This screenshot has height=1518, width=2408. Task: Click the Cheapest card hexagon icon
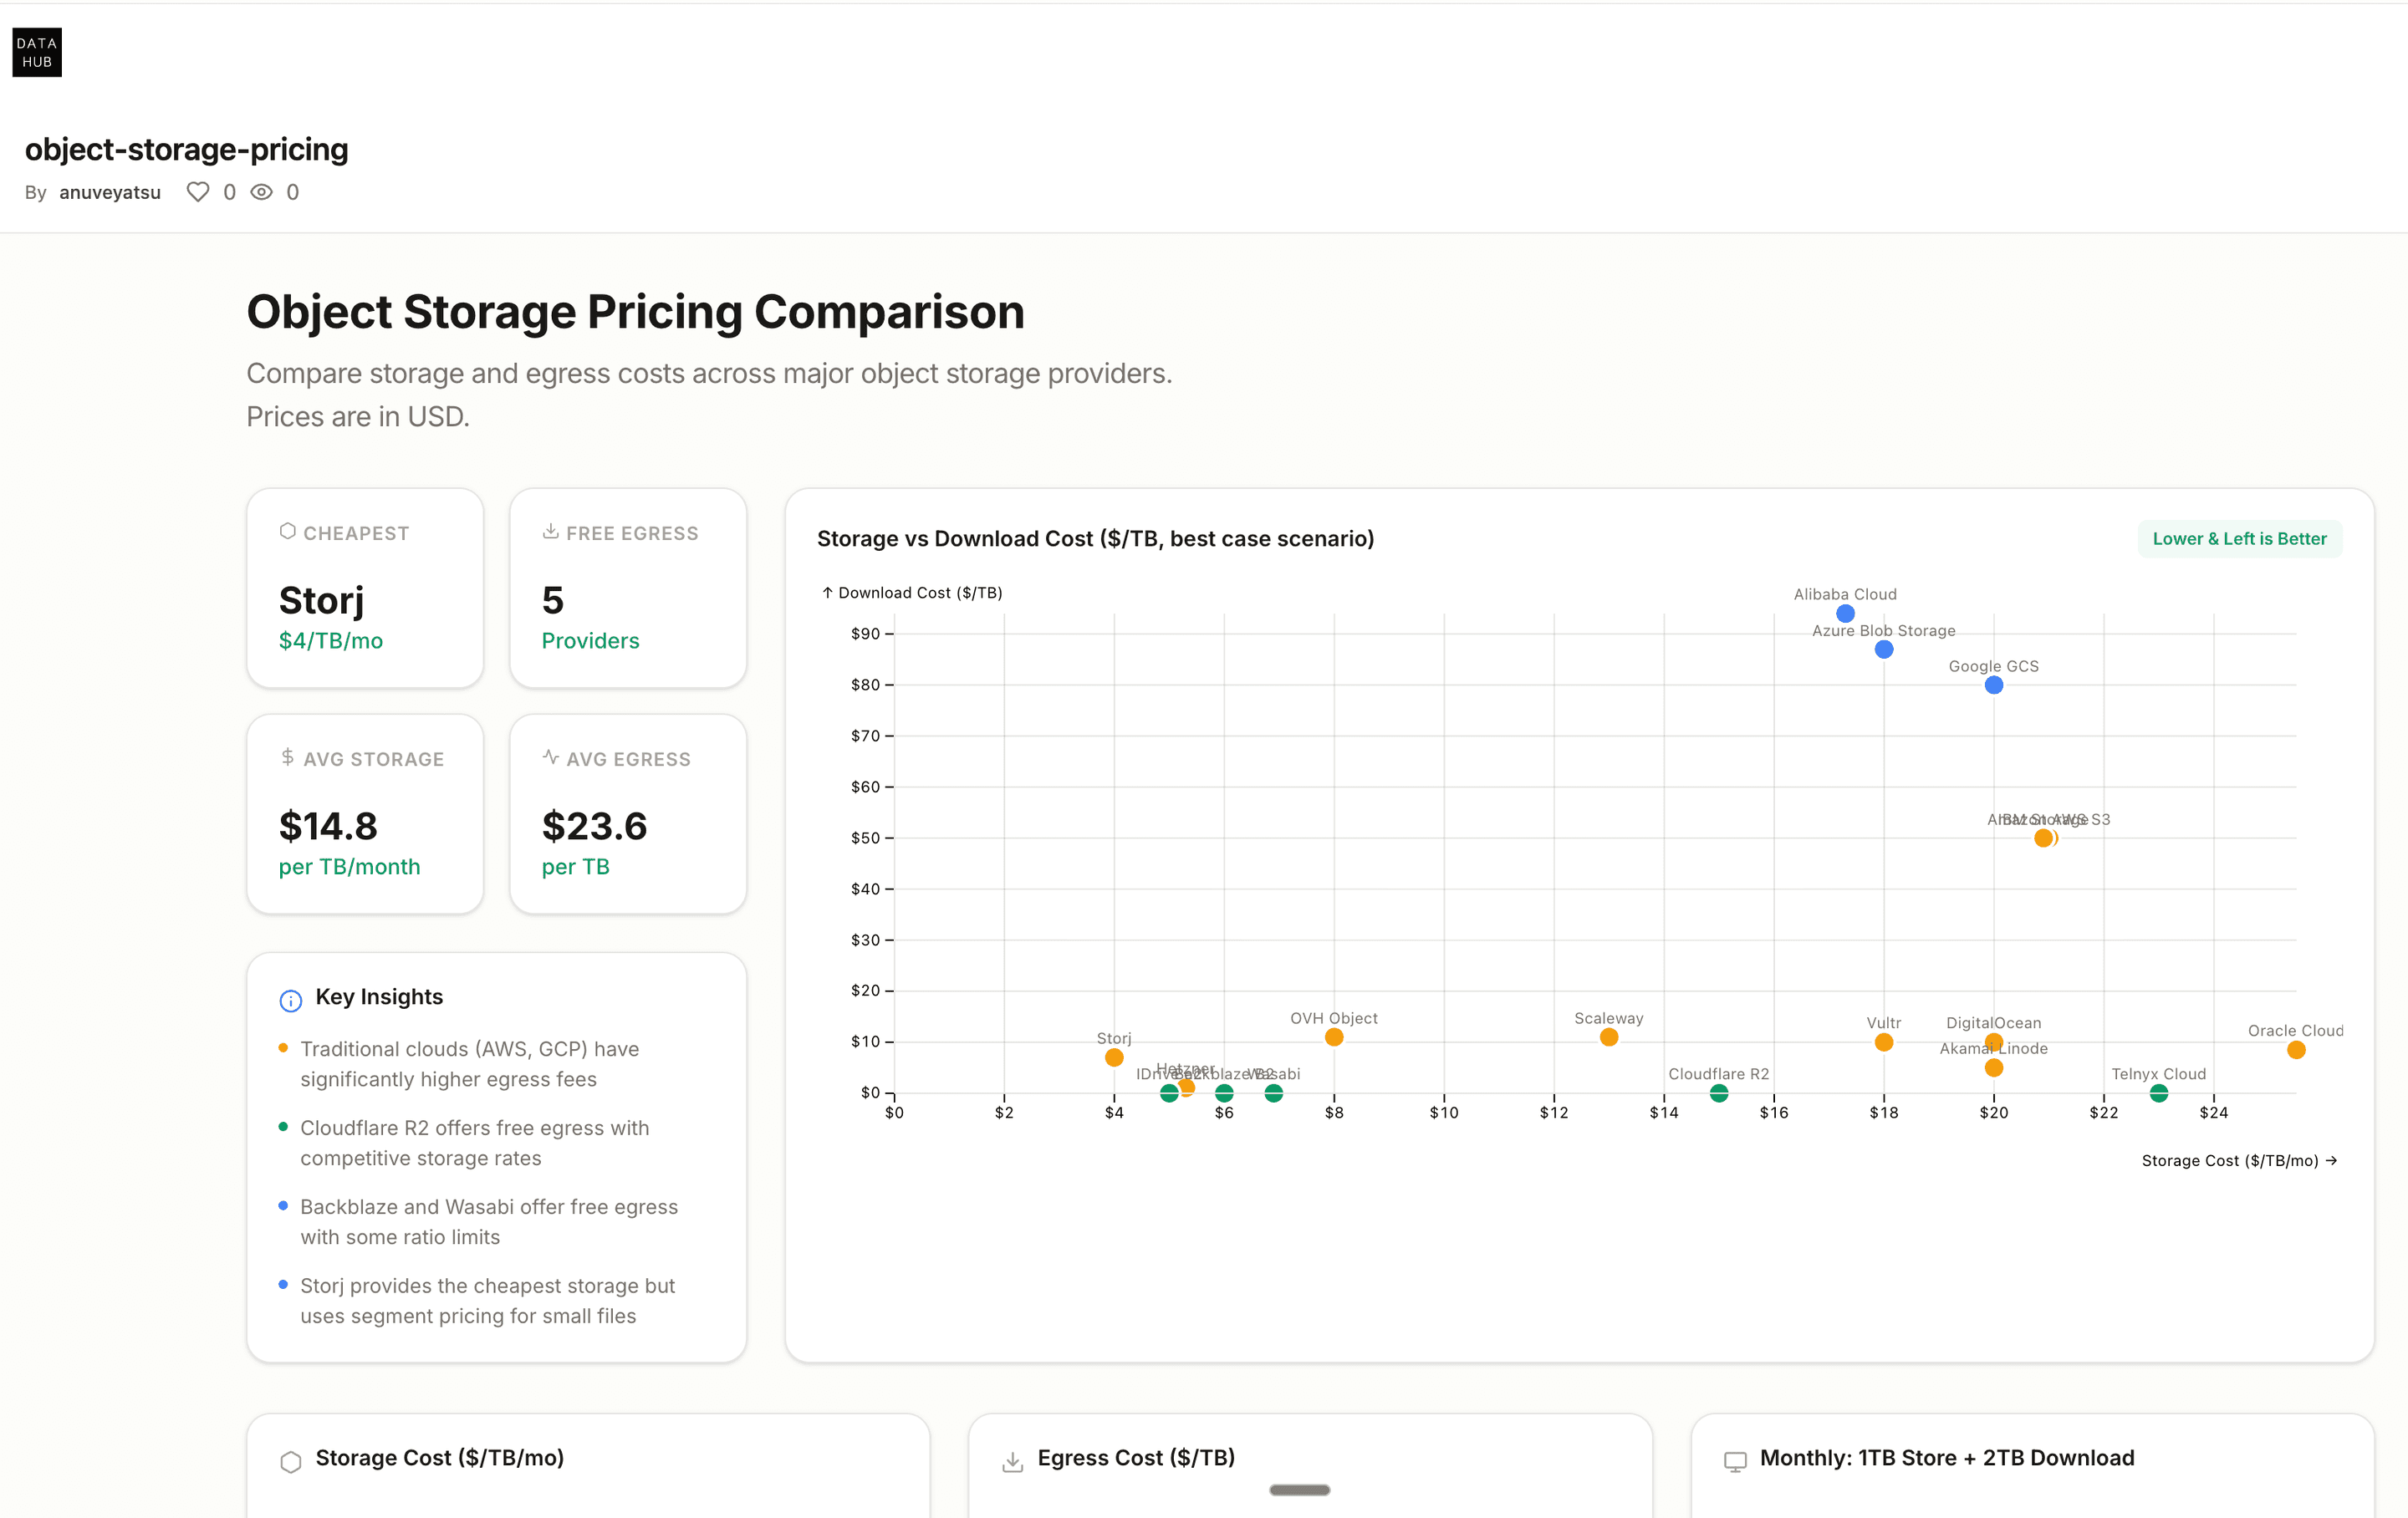(x=287, y=531)
